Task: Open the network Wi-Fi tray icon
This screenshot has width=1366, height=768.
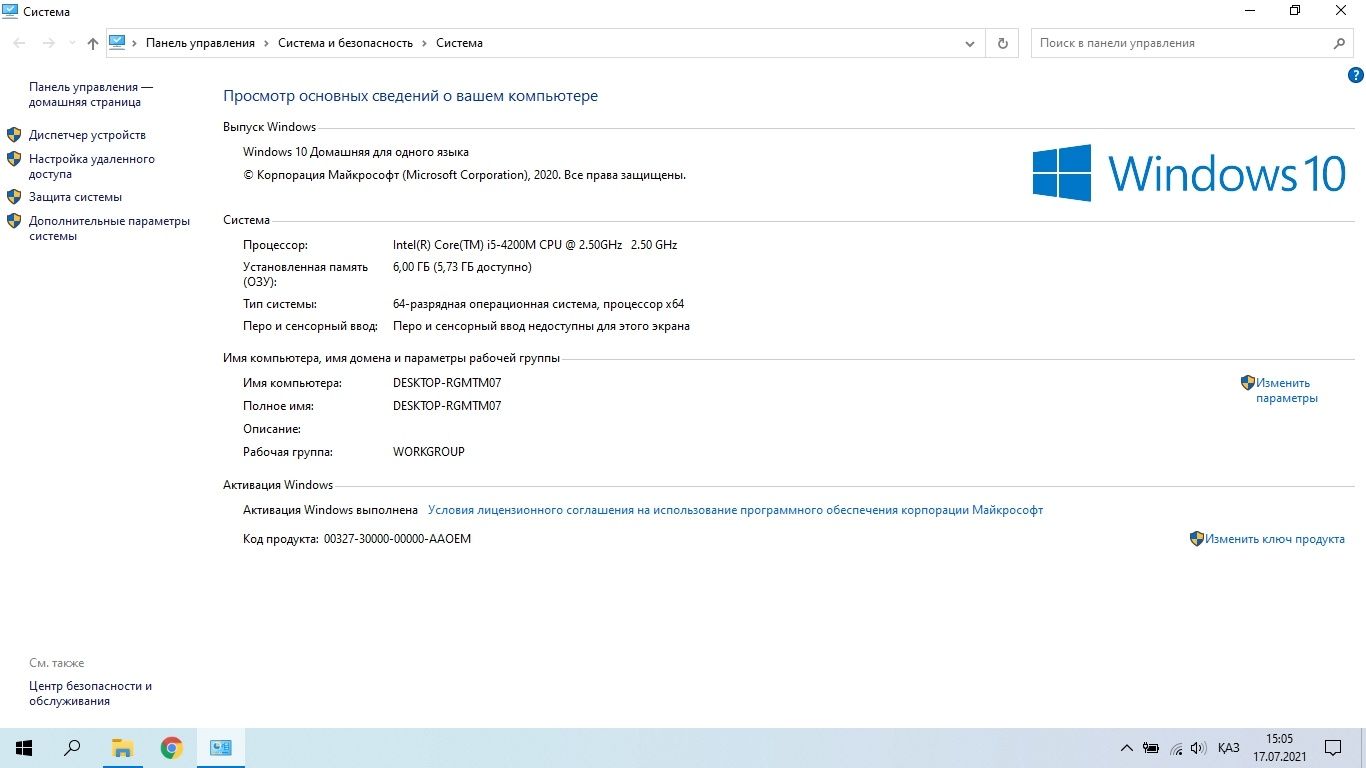Action: click(1176, 748)
